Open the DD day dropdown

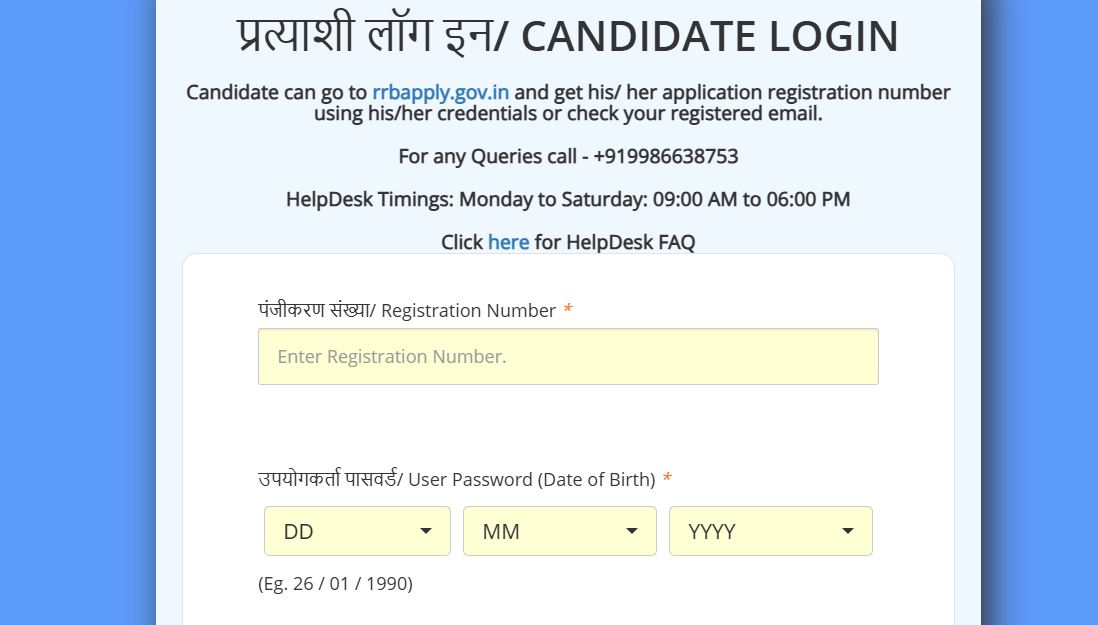357,531
